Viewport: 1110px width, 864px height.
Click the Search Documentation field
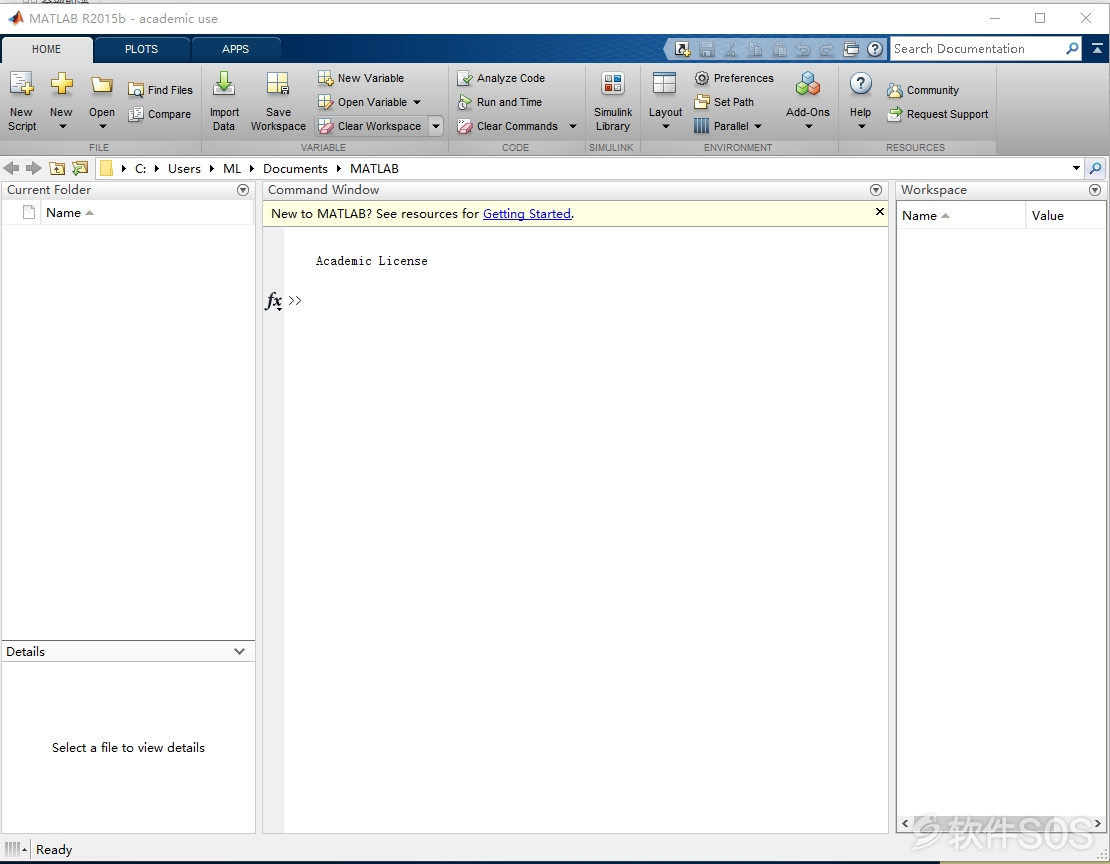pos(977,48)
